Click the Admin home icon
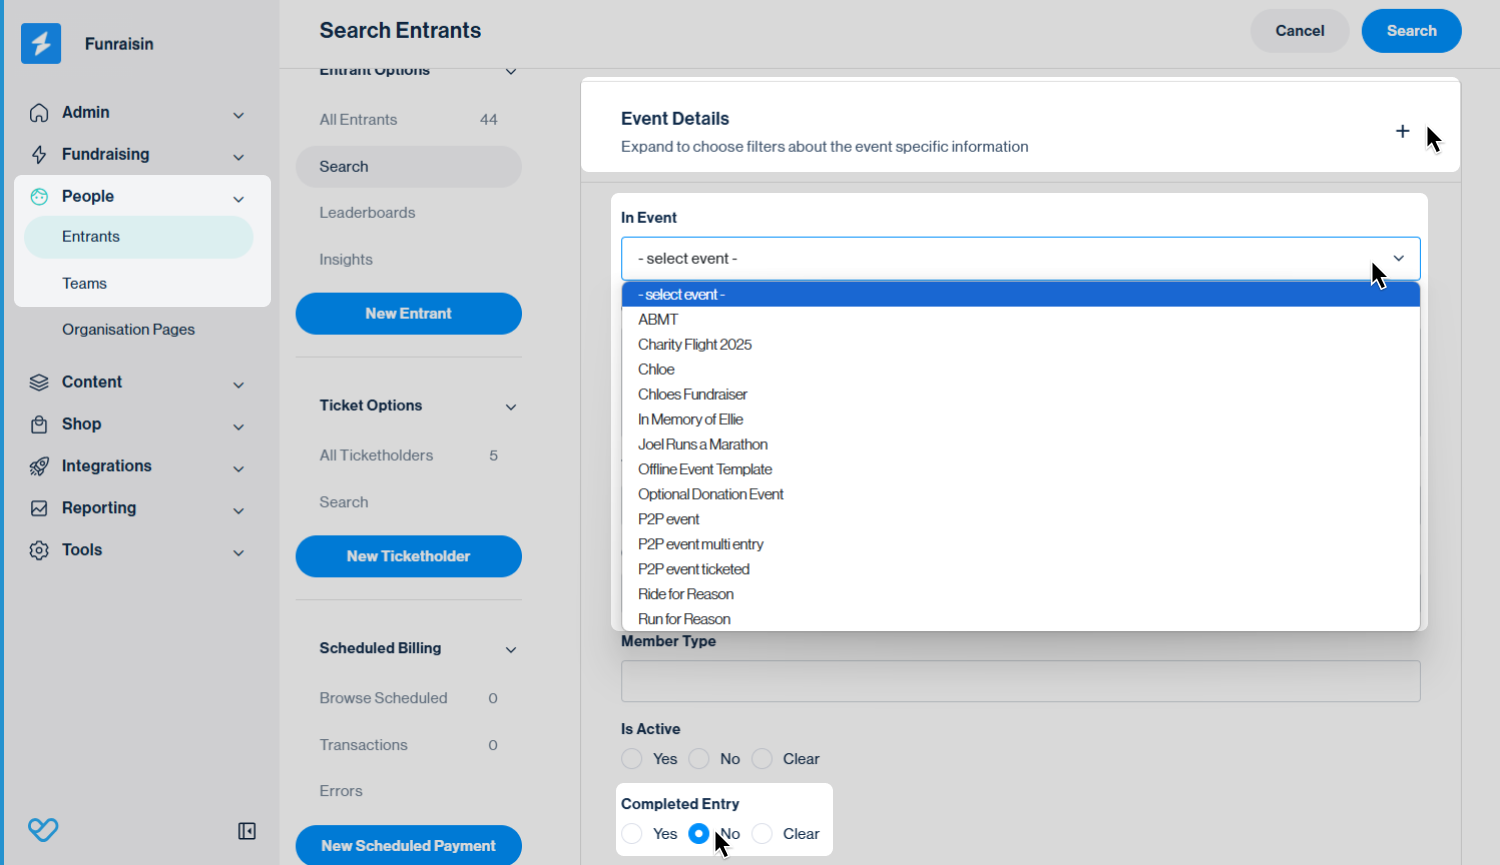Viewport: 1500px width, 865px height. click(x=39, y=113)
